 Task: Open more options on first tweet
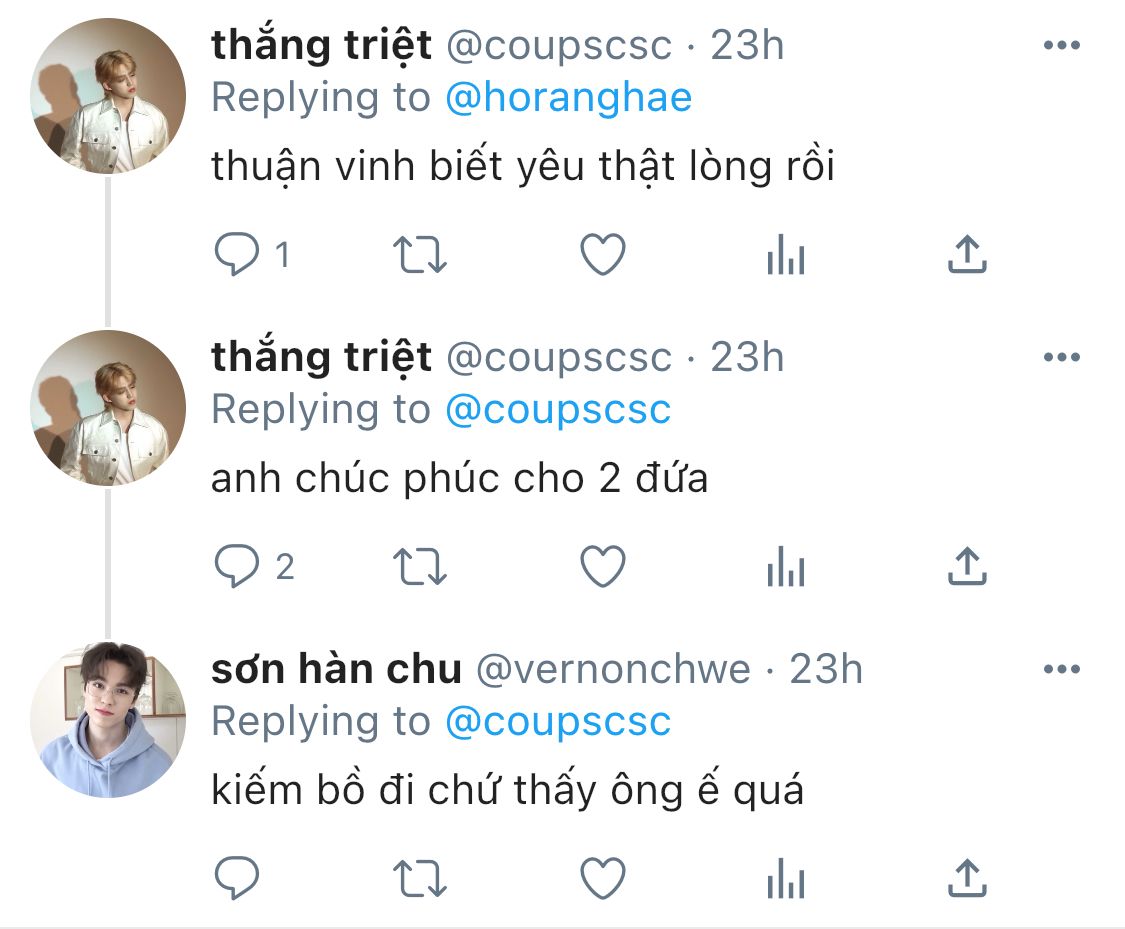(x=1062, y=45)
